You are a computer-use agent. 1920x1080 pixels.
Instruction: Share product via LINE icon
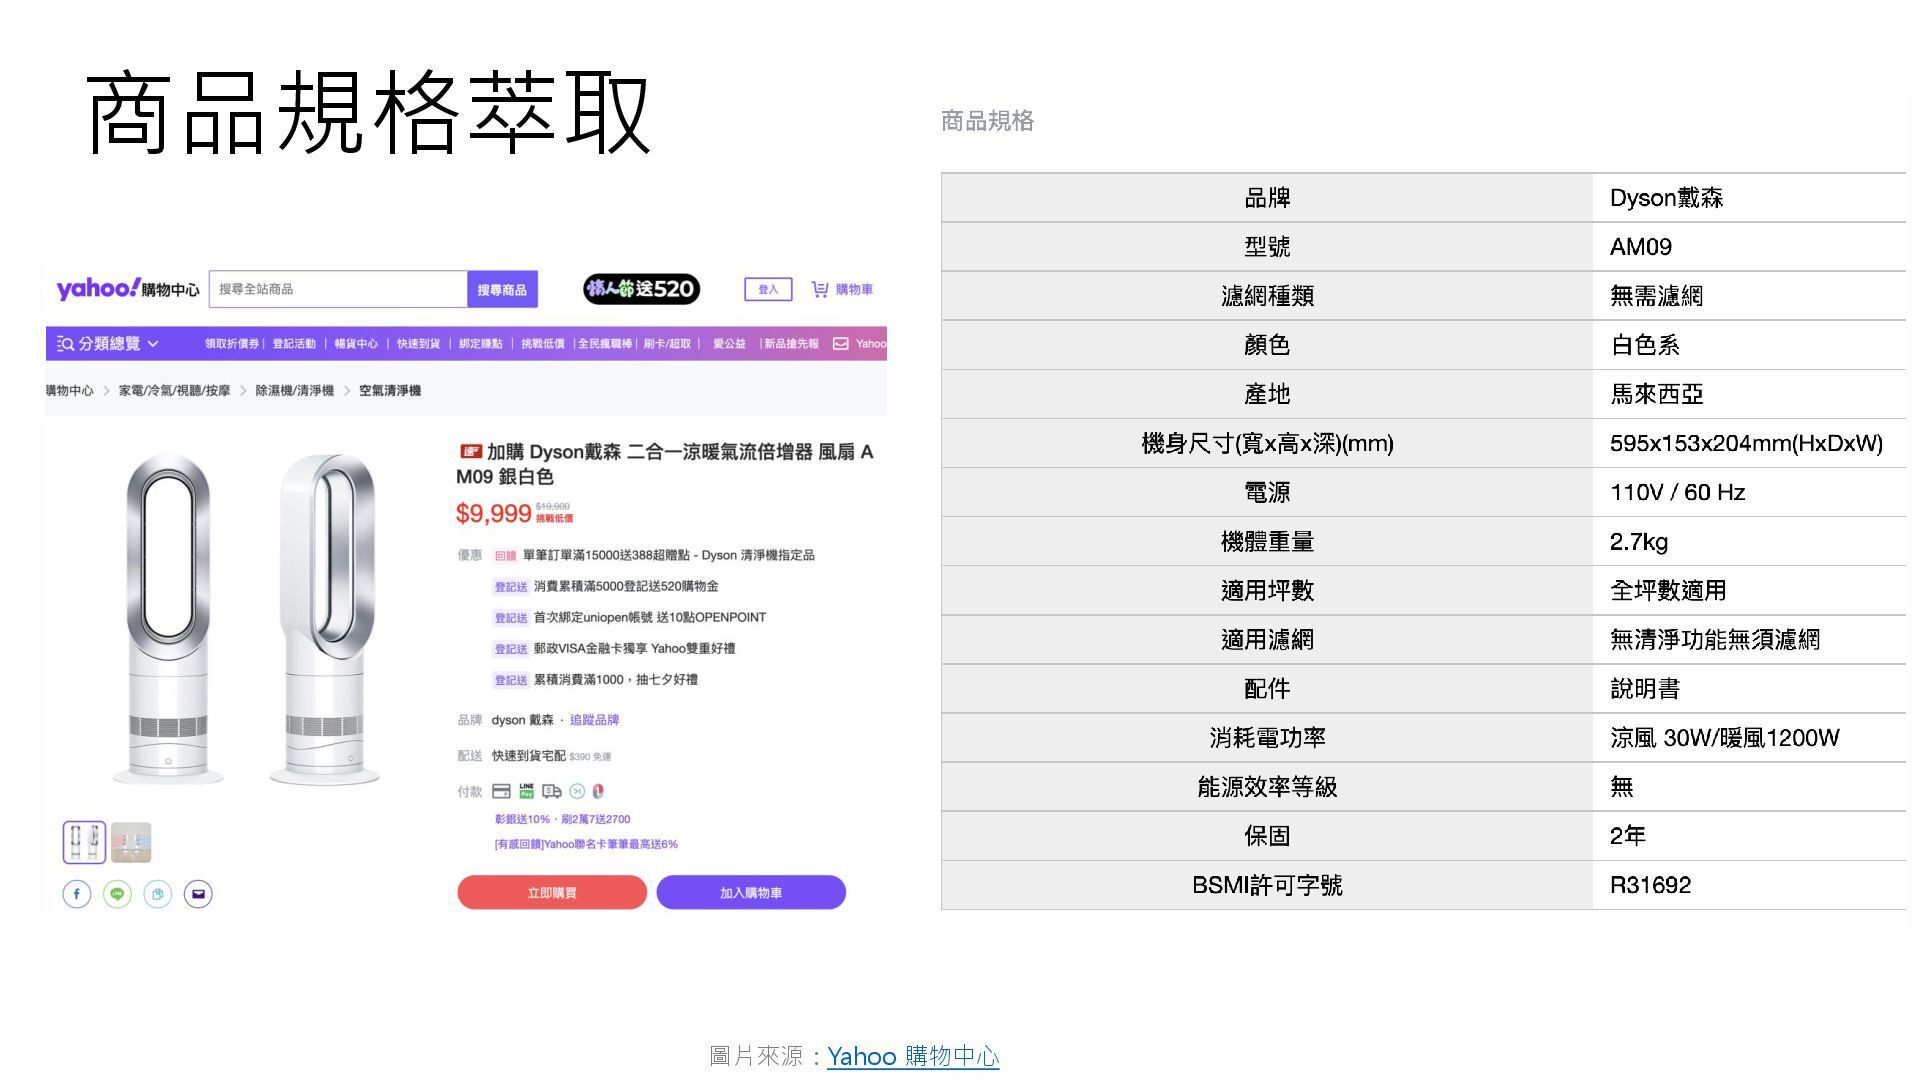click(x=117, y=894)
